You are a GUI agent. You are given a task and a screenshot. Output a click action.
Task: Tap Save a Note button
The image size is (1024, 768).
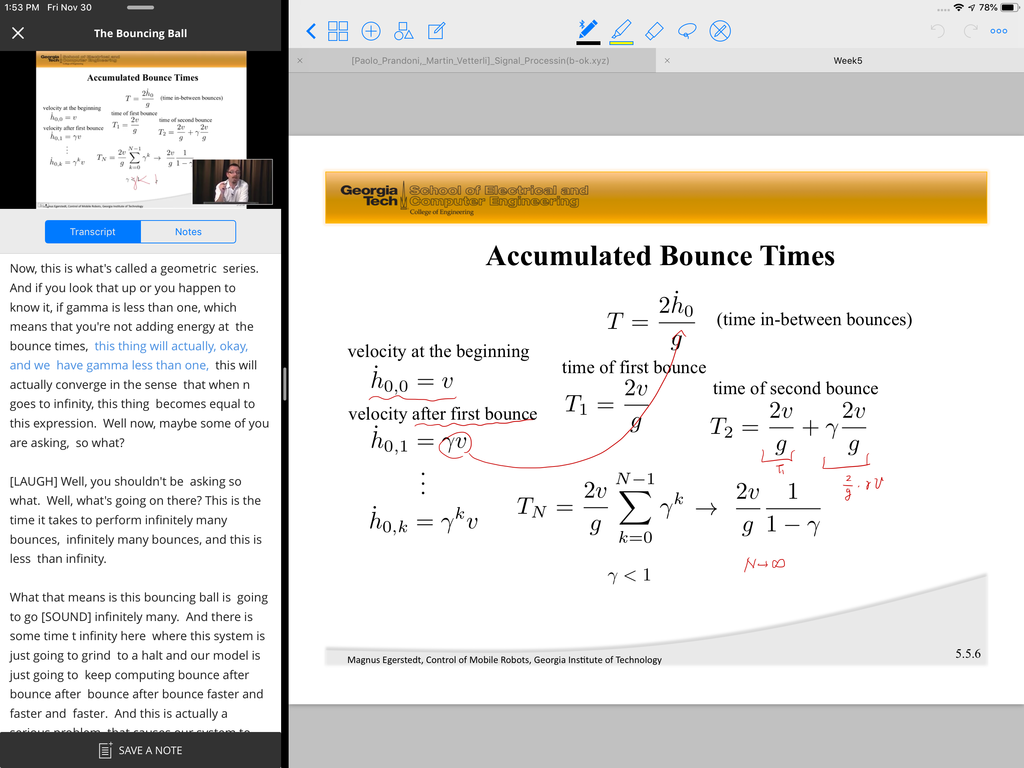pos(140,750)
